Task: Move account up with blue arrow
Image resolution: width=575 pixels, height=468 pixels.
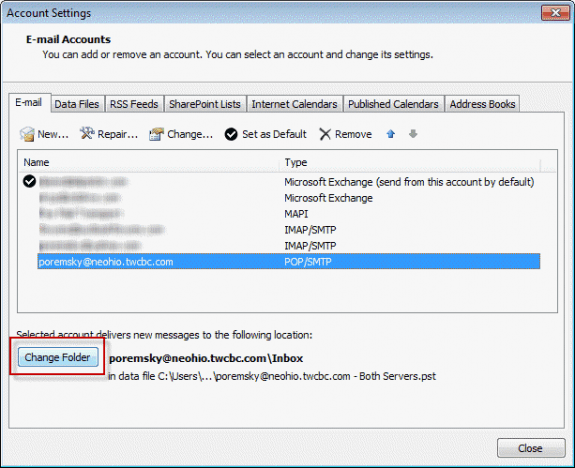Action: [391, 134]
